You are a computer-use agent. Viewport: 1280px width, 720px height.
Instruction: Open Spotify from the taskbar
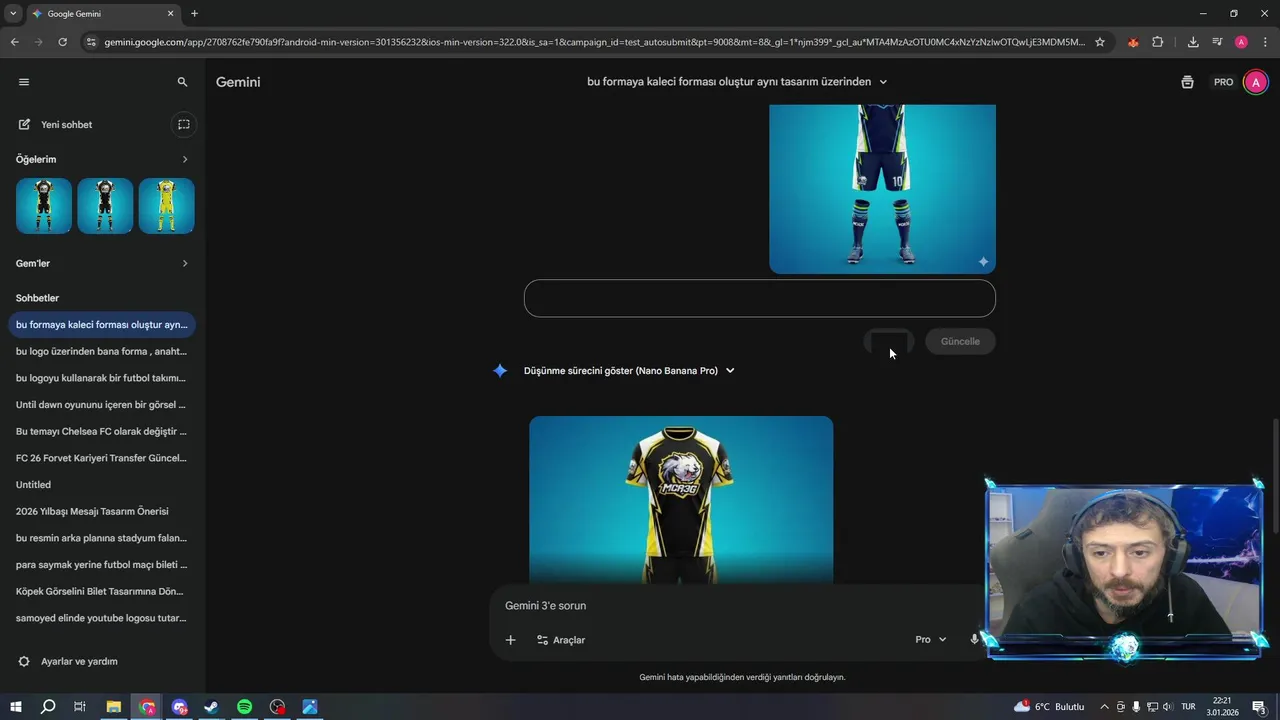pos(245,707)
